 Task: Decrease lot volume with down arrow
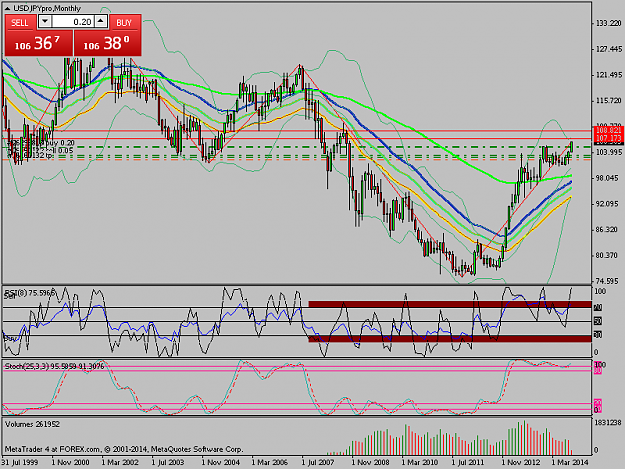tap(45, 21)
